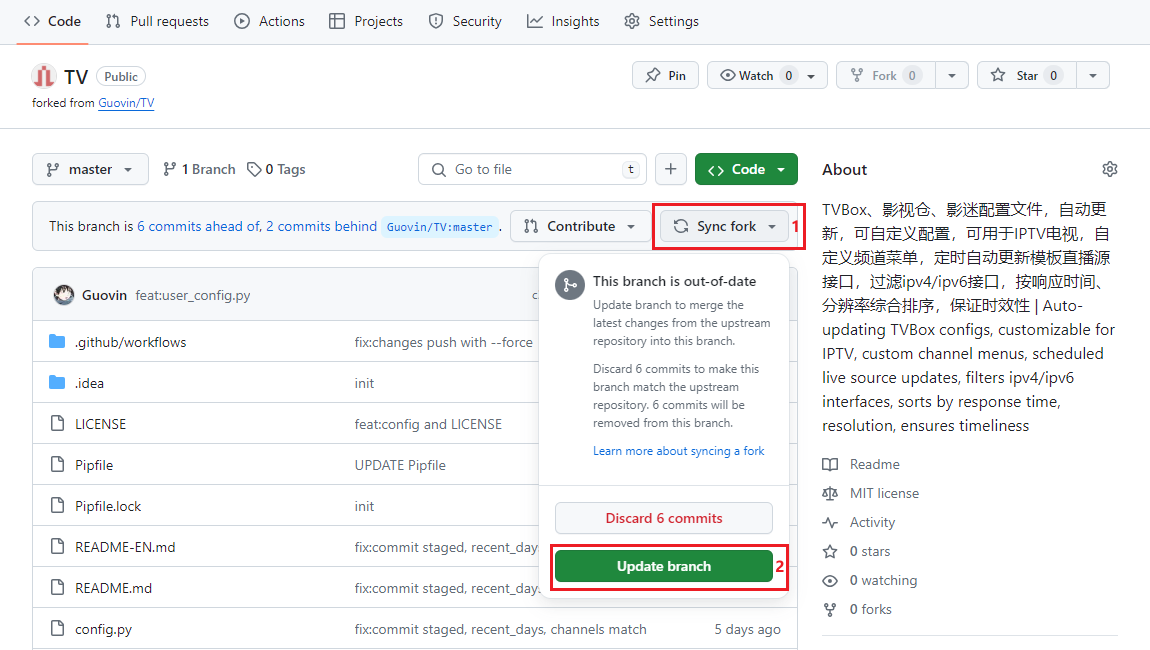Click the out-of-date merge icon

570,285
